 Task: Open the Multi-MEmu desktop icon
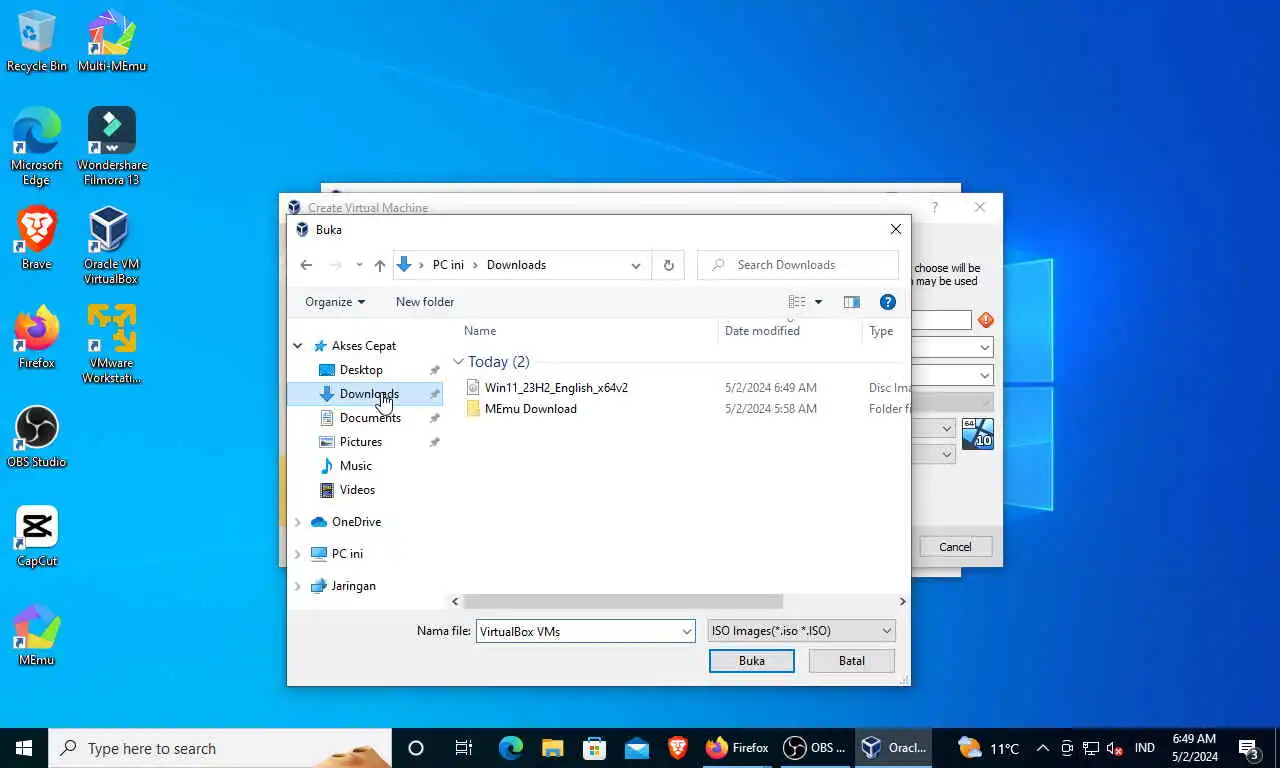(112, 40)
